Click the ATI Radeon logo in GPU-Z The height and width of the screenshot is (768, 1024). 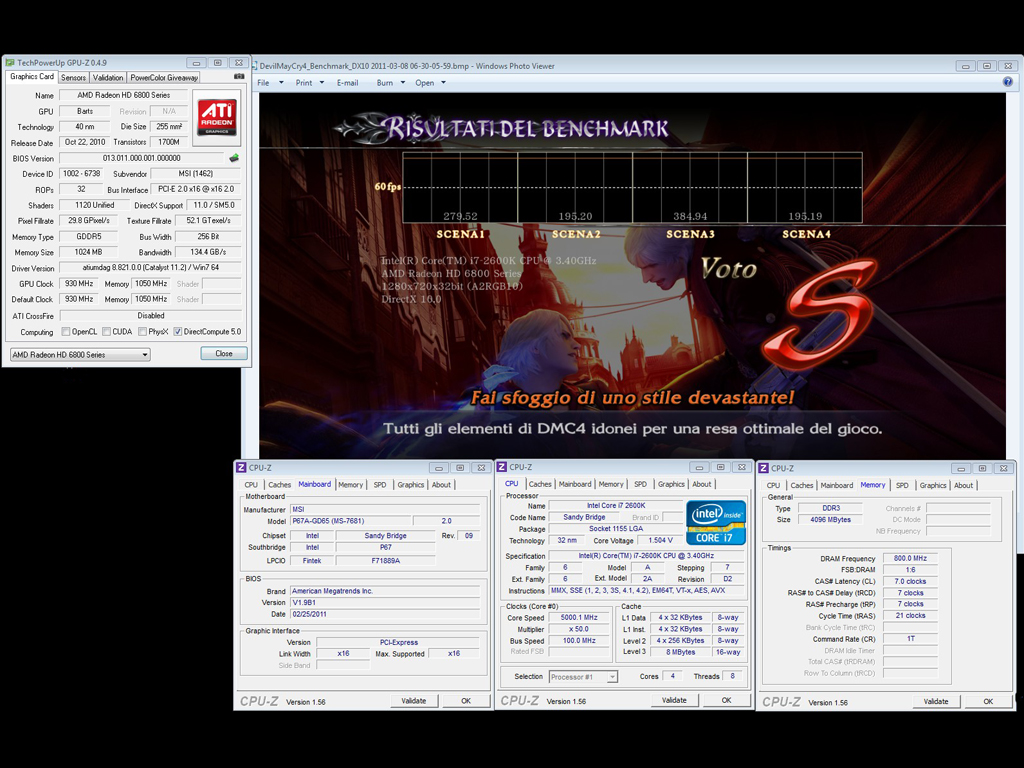217,118
